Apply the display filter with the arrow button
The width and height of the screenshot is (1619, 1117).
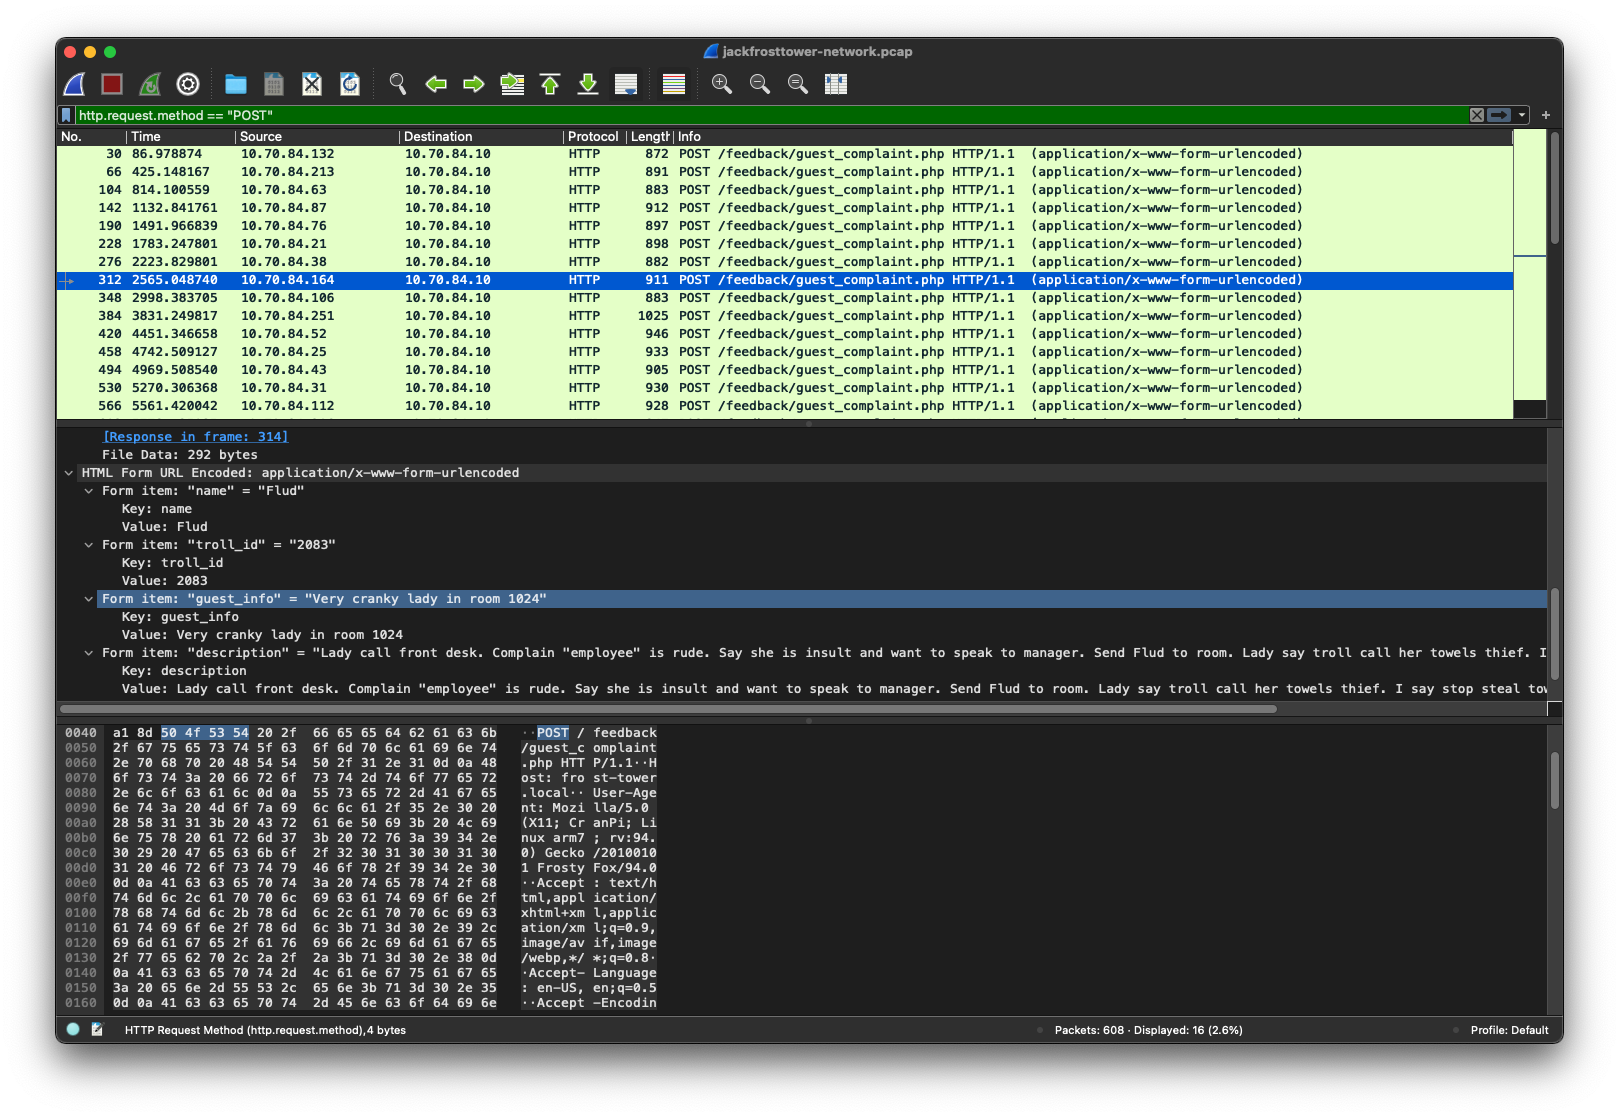(x=1499, y=116)
